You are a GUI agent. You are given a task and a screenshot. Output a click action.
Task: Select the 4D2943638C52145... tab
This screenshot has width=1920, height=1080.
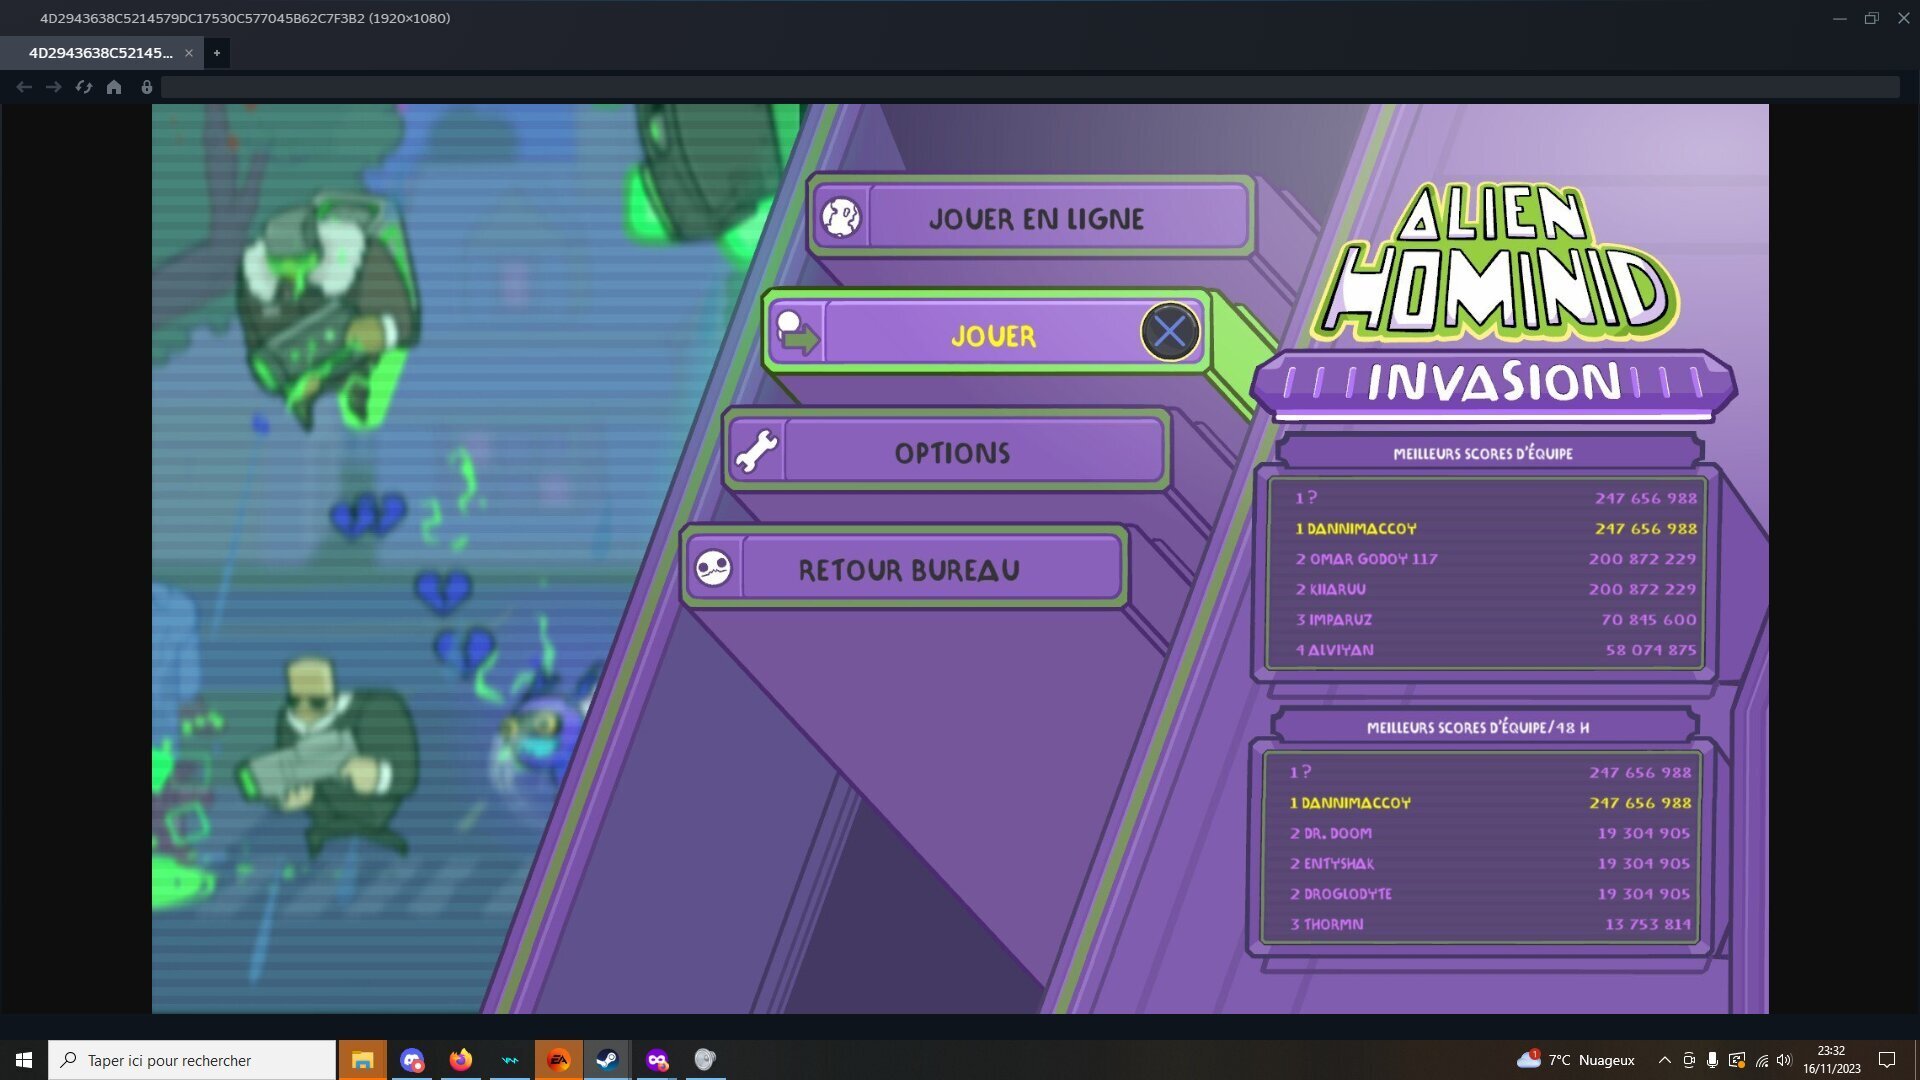pyautogui.click(x=101, y=53)
